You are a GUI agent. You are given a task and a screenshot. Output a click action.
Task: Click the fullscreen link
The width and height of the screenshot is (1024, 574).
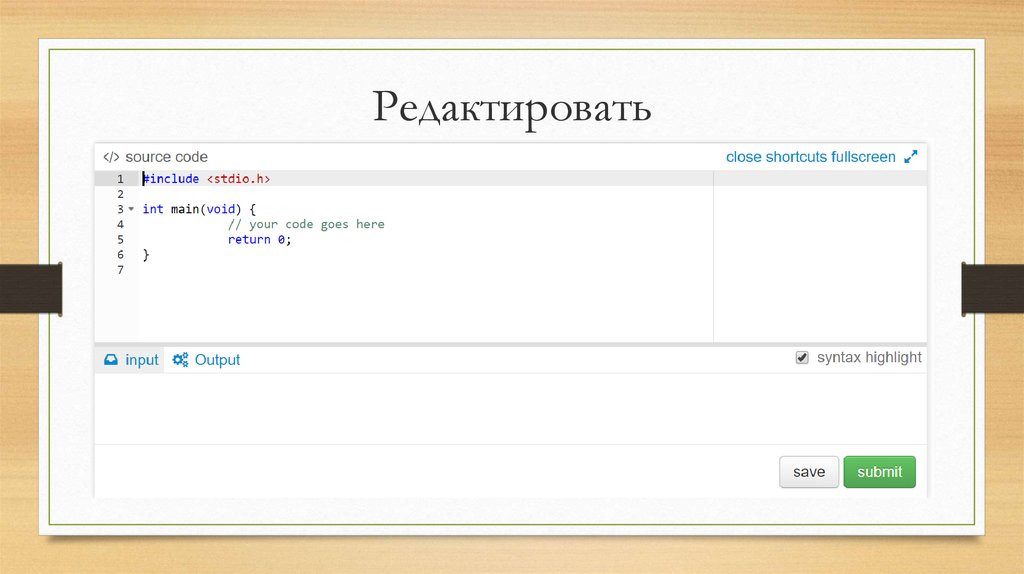[x=863, y=157]
